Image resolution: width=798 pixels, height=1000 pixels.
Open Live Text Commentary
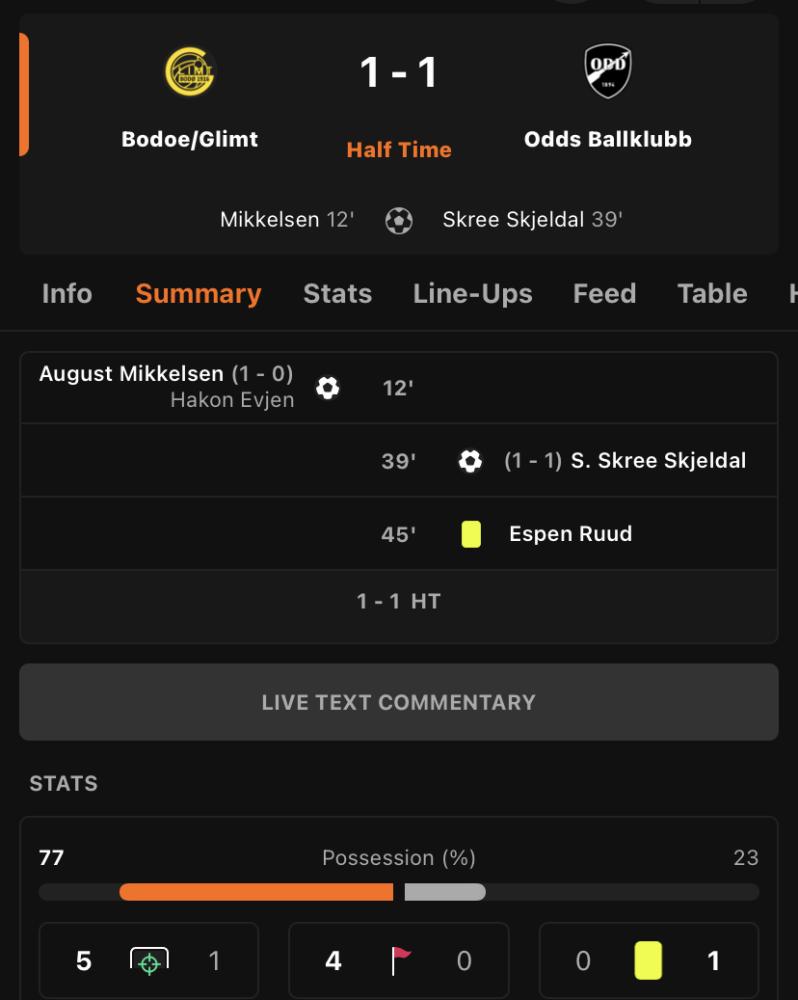(x=399, y=702)
